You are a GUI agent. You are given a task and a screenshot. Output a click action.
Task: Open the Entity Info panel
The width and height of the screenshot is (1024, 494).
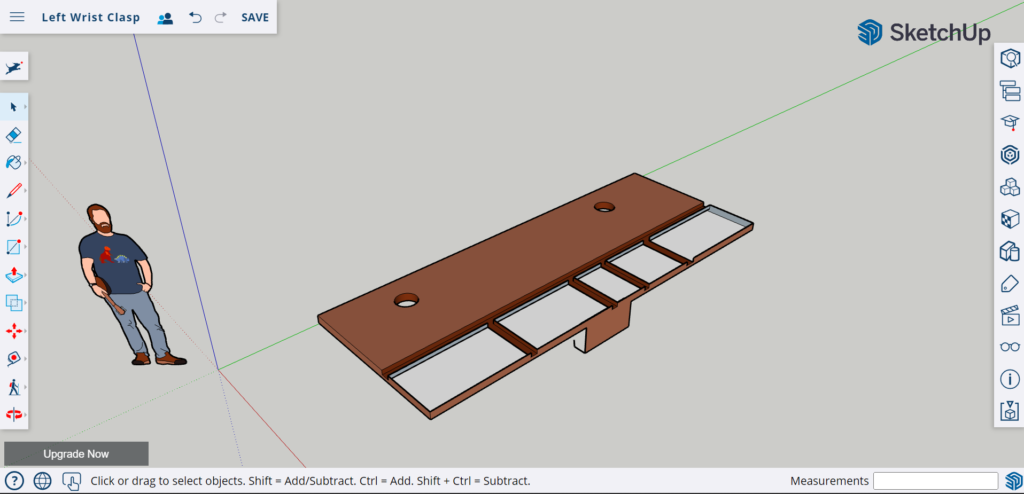coord(1010,59)
